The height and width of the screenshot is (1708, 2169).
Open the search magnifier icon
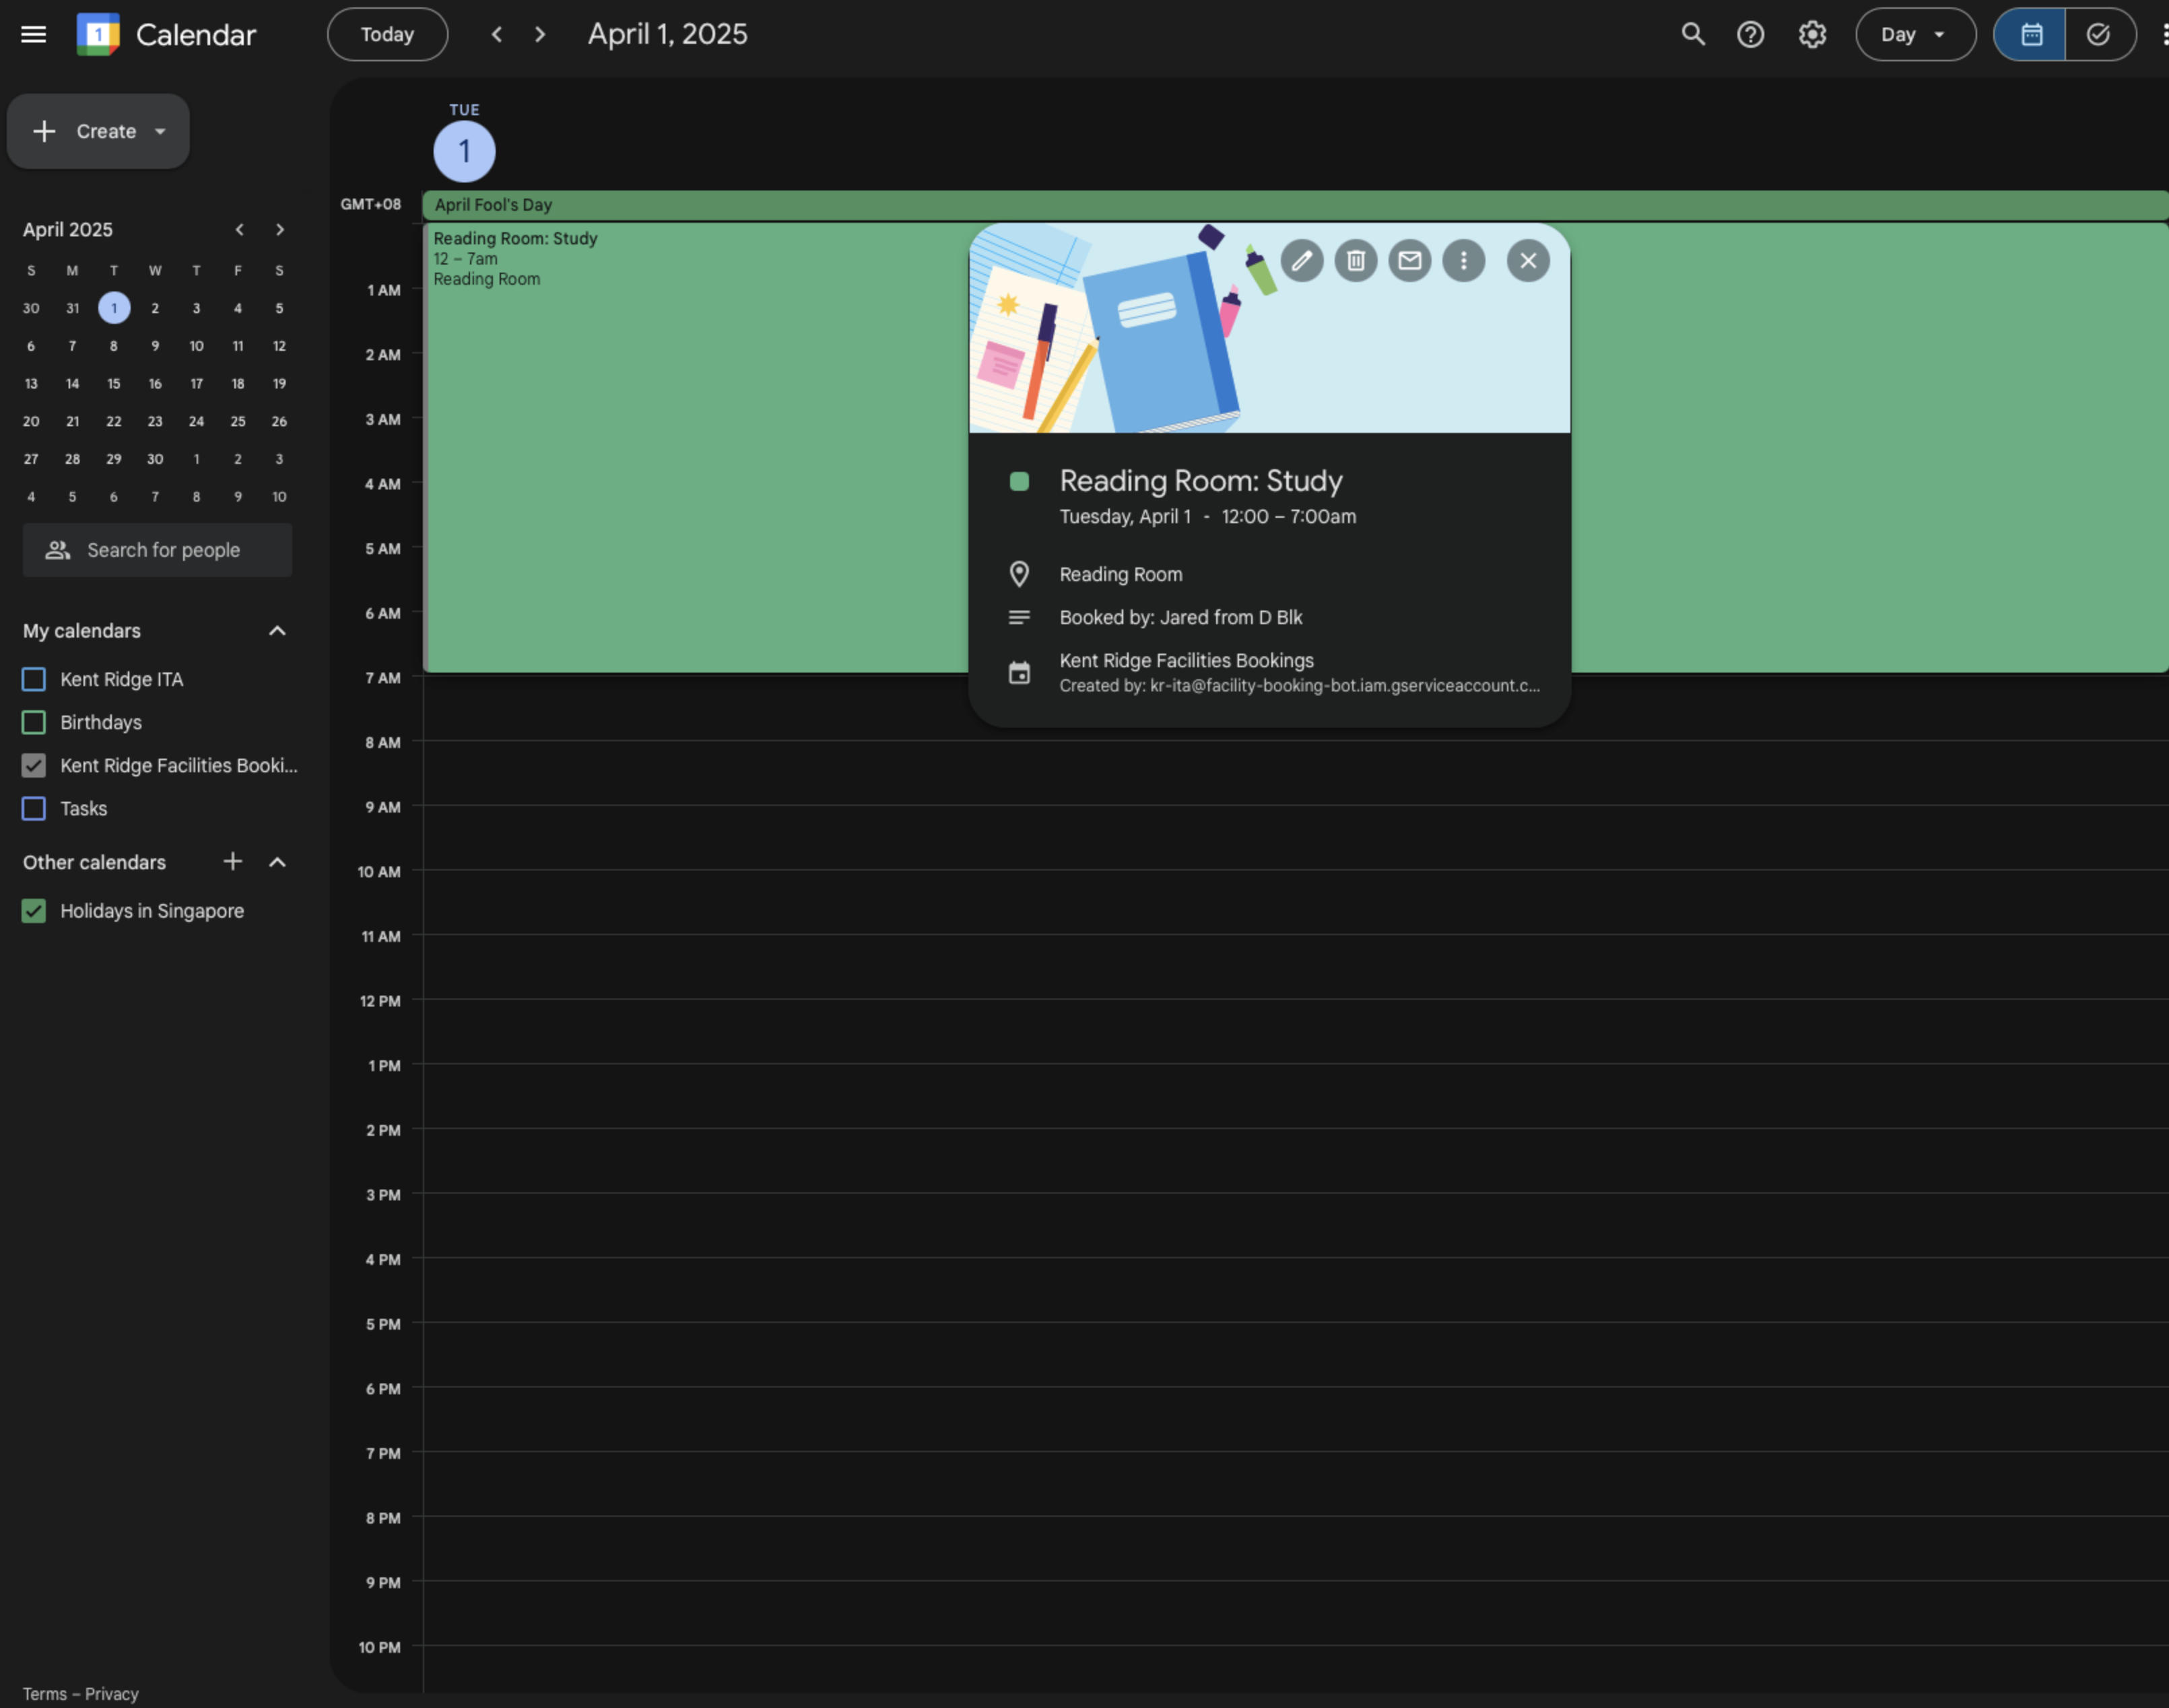coord(1692,34)
